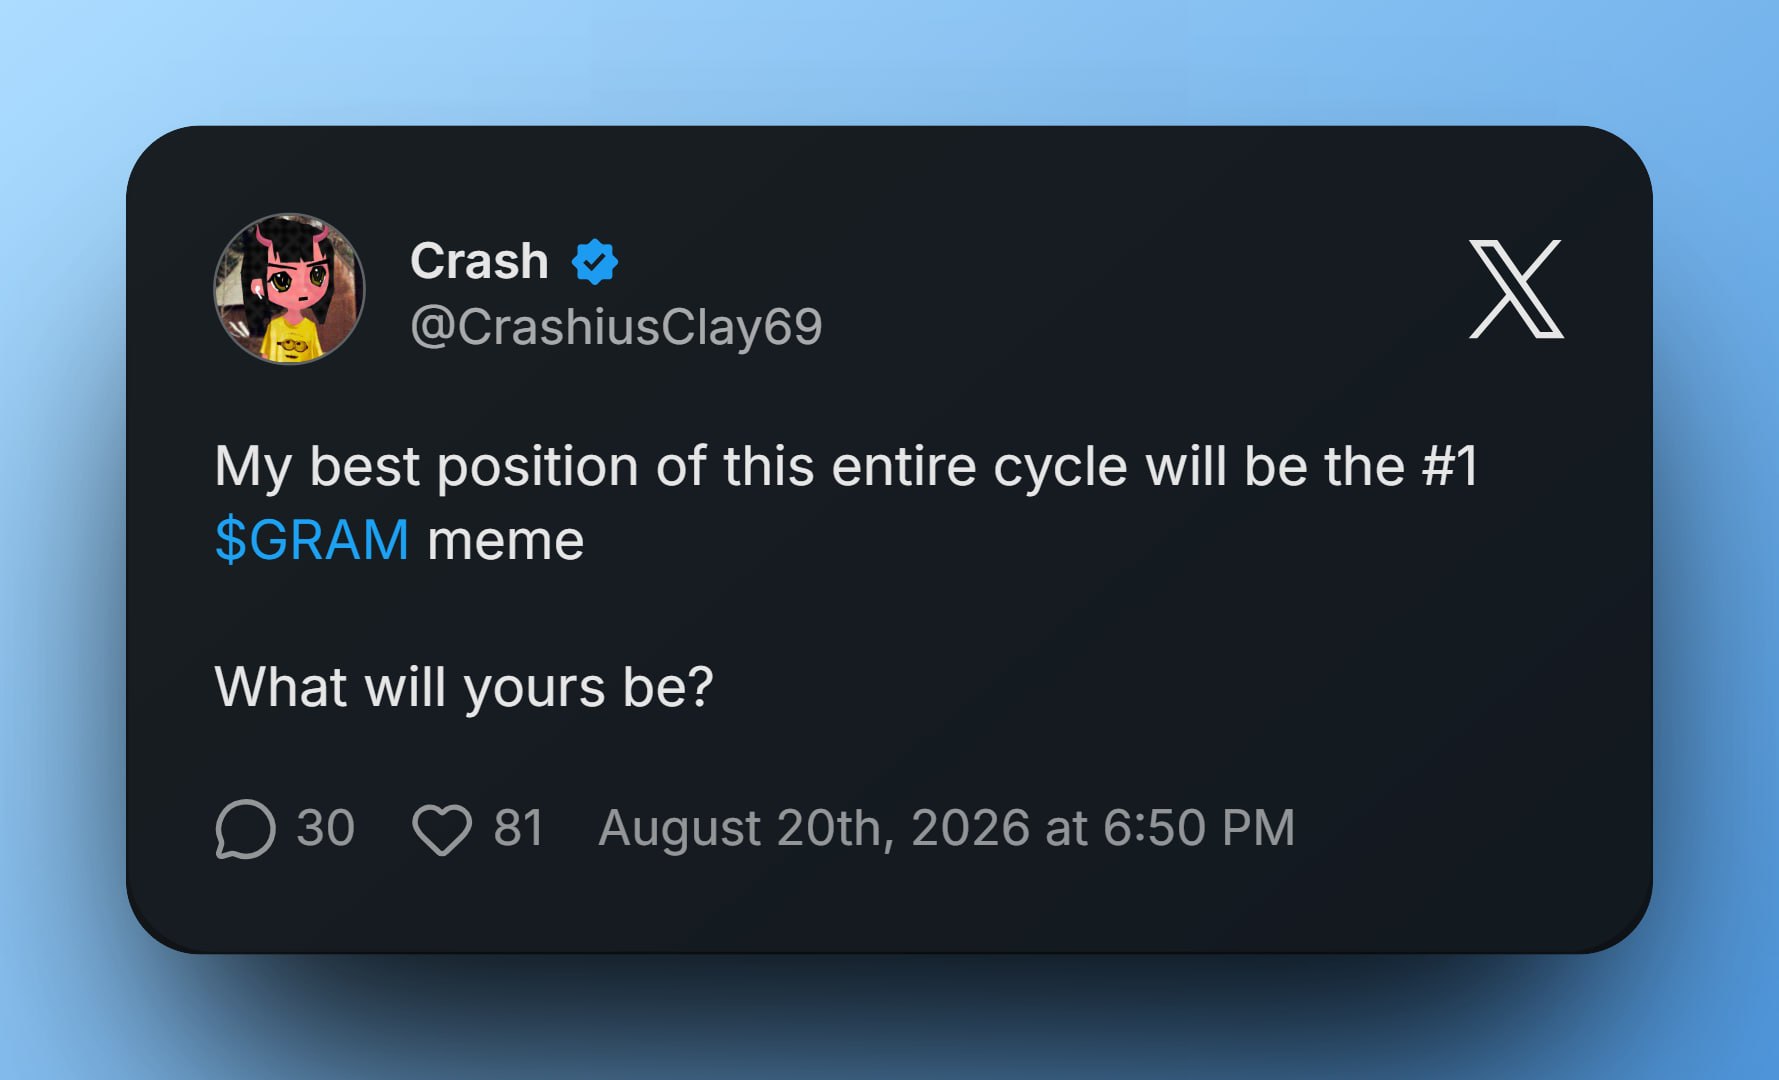Click the blue verified badge next to Crash

pyautogui.click(x=594, y=262)
